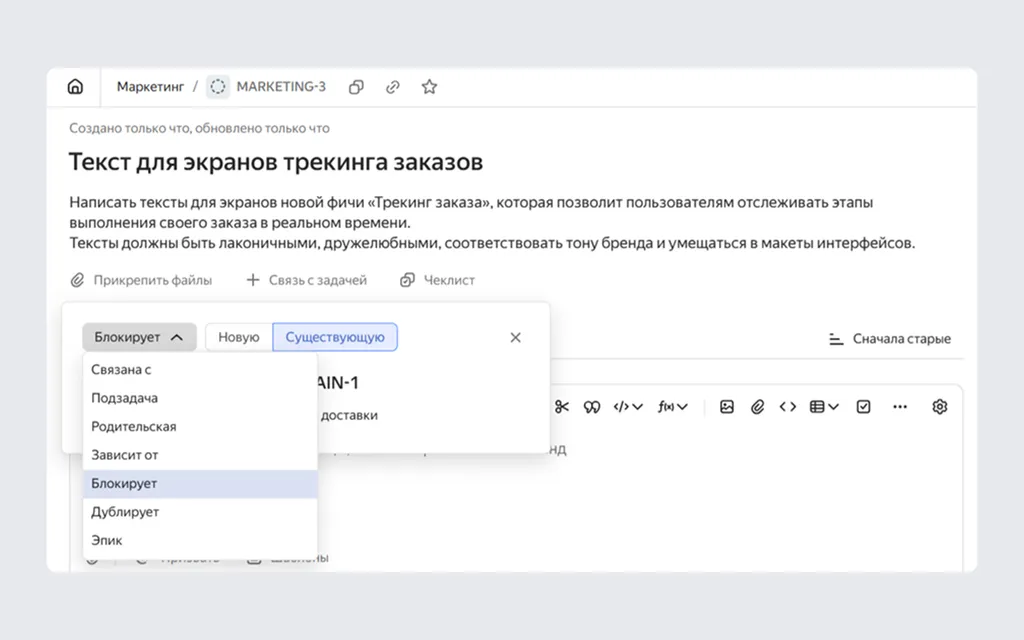This screenshot has height=640, width=1024.
Task: Open the editor settings gear icon
Action: pyautogui.click(x=940, y=407)
